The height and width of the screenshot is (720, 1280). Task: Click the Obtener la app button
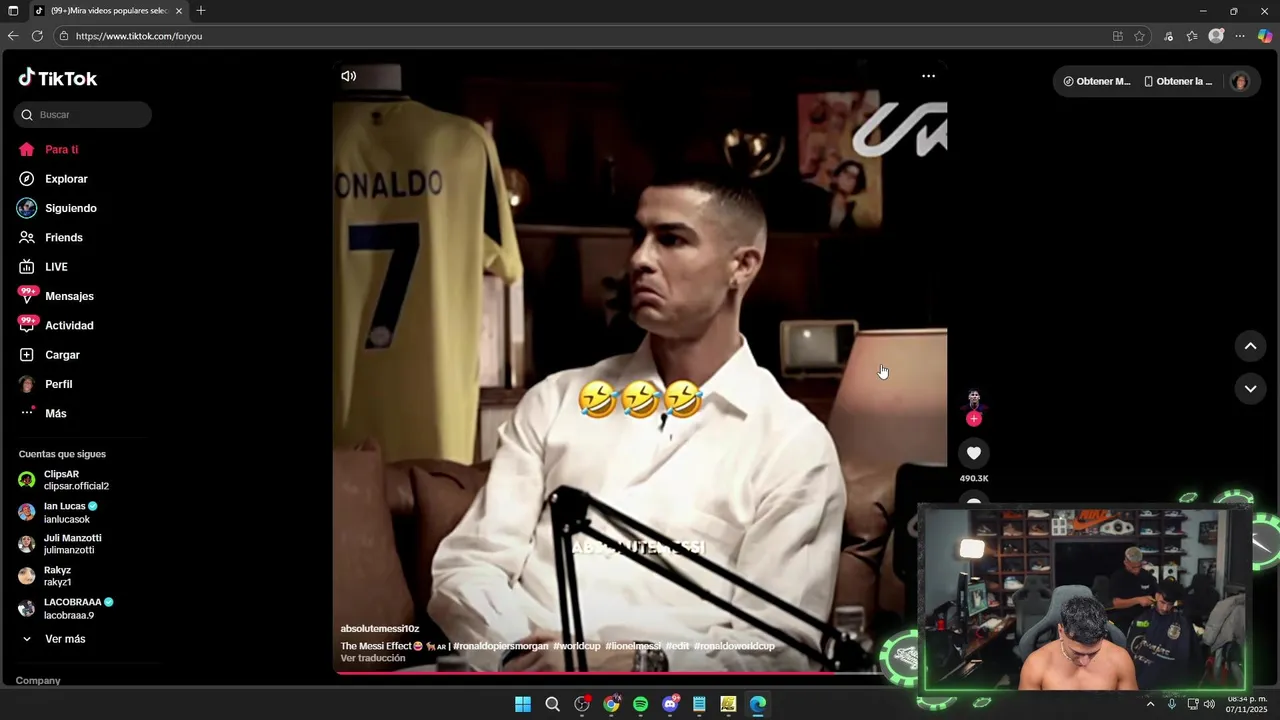point(1179,82)
